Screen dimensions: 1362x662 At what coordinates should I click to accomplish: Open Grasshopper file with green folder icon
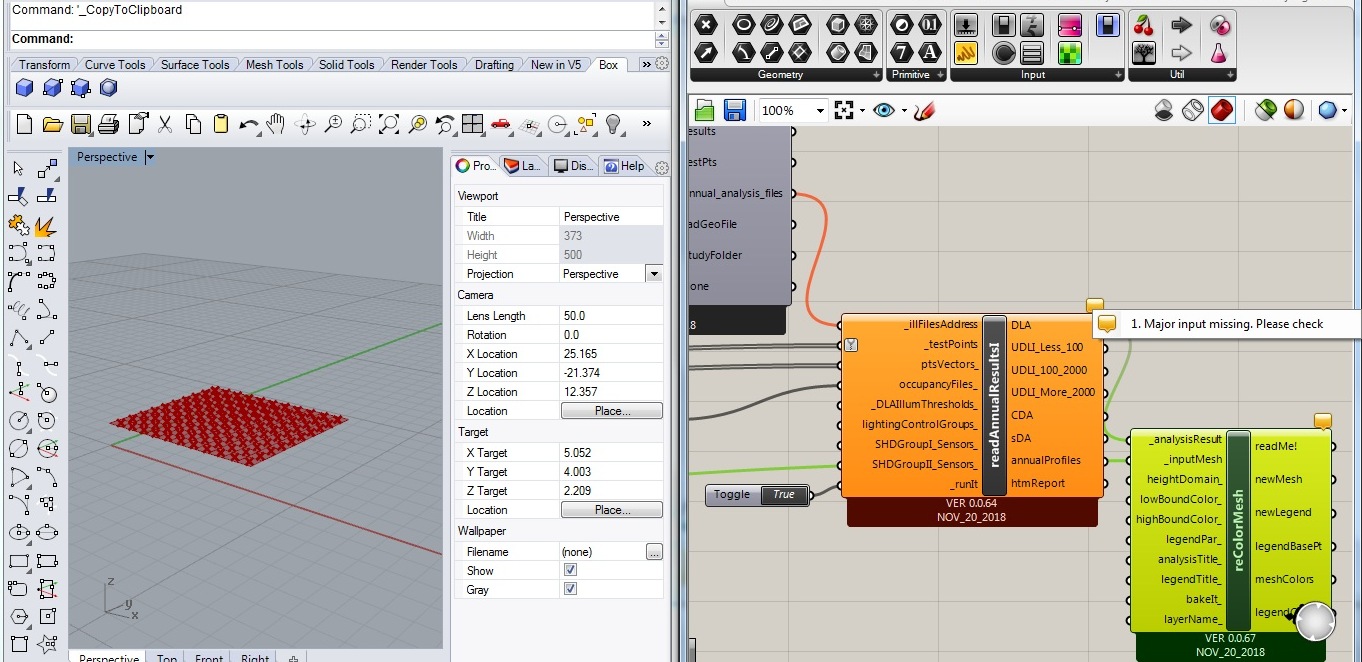(x=705, y=110)
